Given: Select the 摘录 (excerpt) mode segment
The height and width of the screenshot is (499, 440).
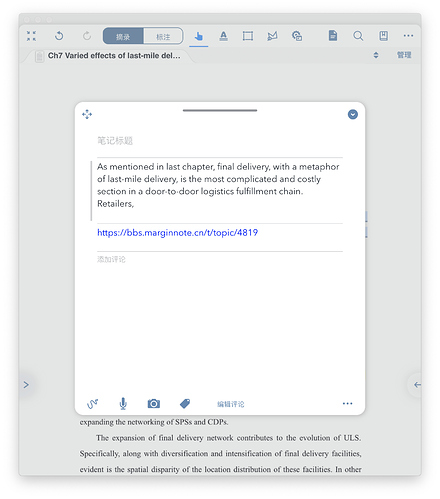Looking at the screenshot, I should point(123,36).
